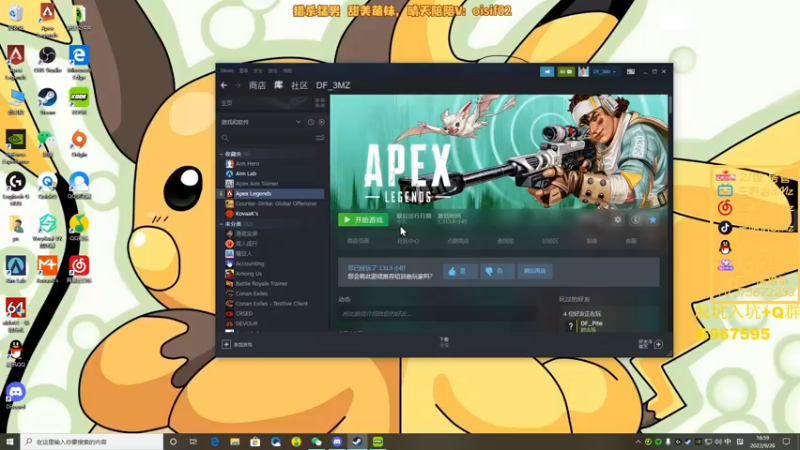800x450 pixels.
Task: Open the 下载 downloads section at bottom
Action: 444,342
